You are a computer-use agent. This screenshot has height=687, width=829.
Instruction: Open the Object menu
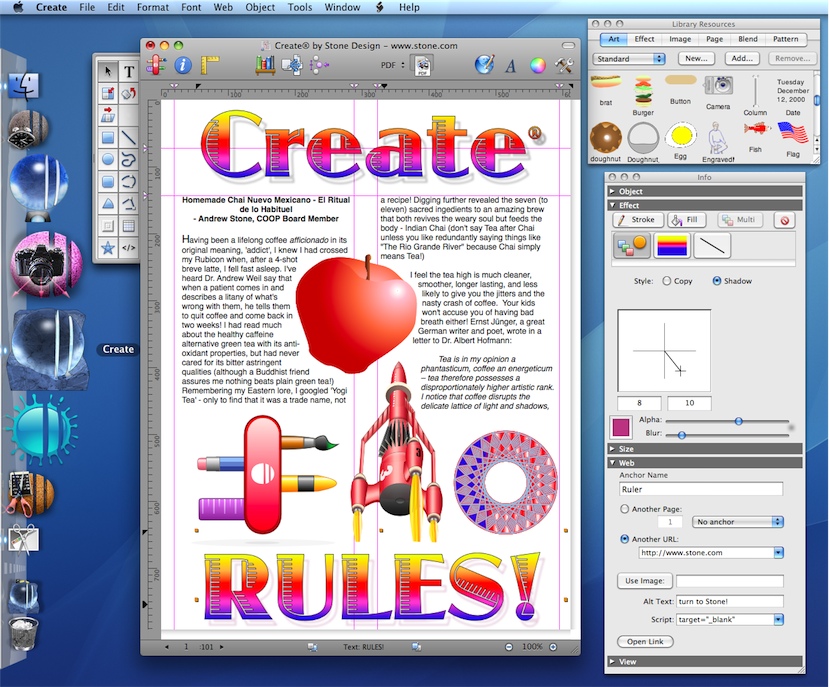(260, 7)
